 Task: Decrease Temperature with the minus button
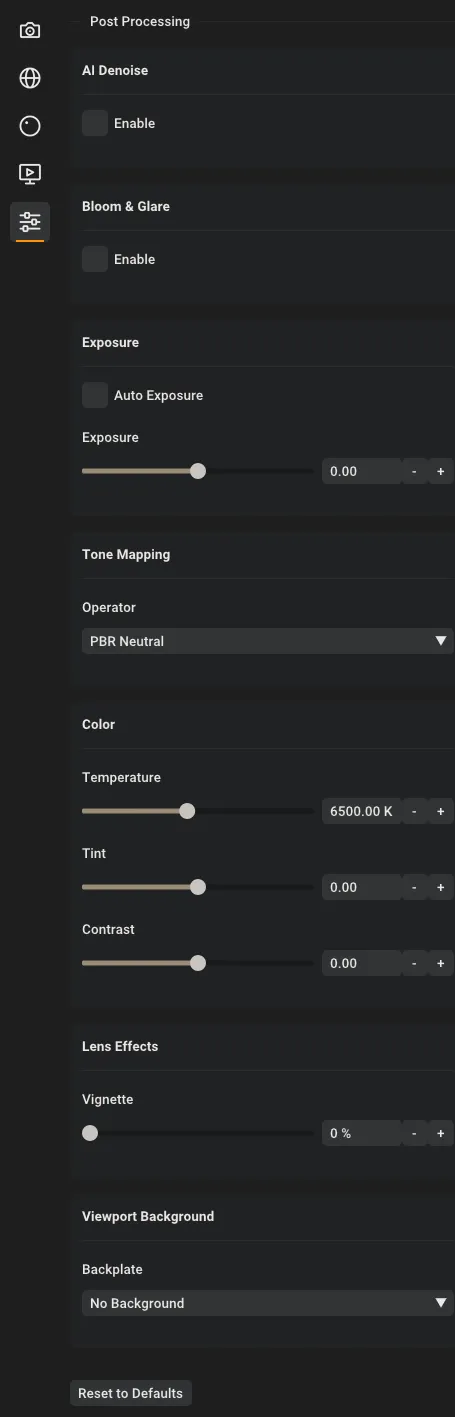[x=414, y=811]
